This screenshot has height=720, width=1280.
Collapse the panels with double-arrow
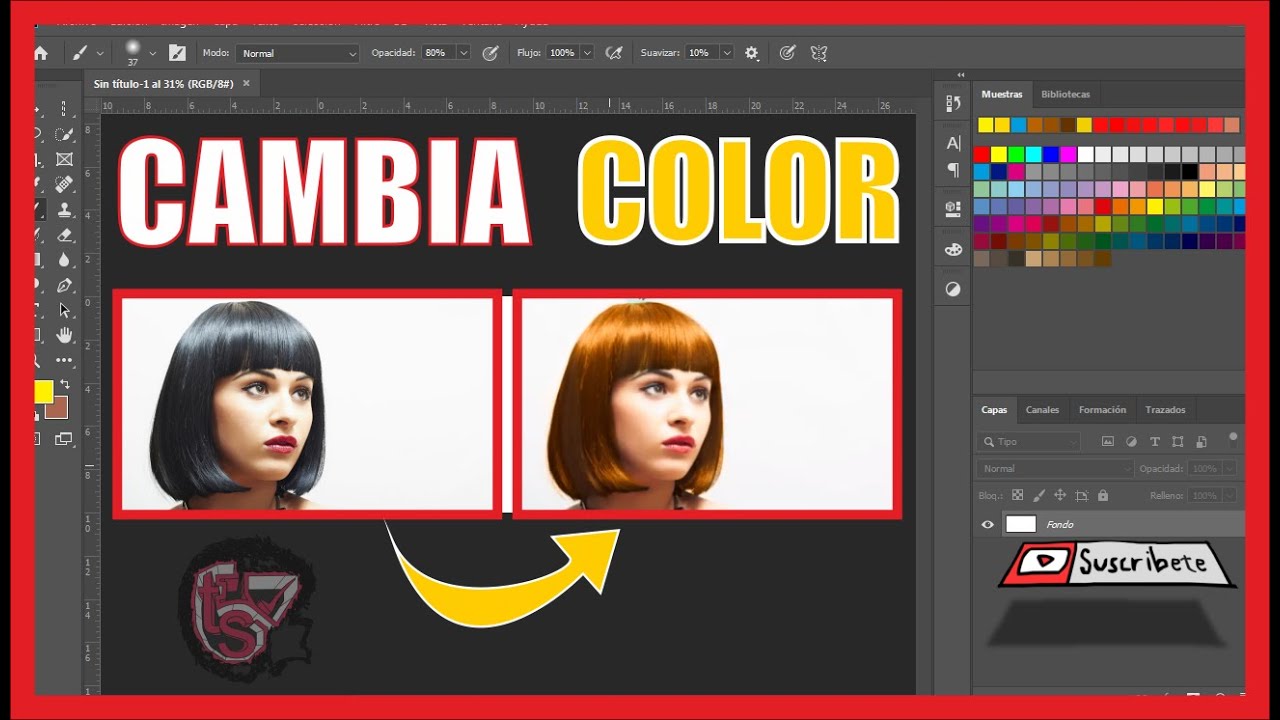point(961,75)
